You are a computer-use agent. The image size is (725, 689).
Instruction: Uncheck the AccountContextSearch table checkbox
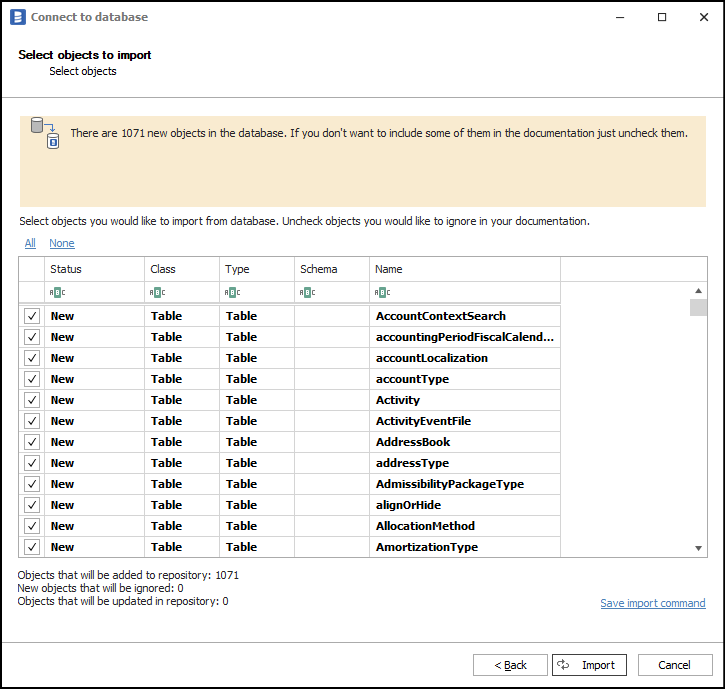pos(32,316)
